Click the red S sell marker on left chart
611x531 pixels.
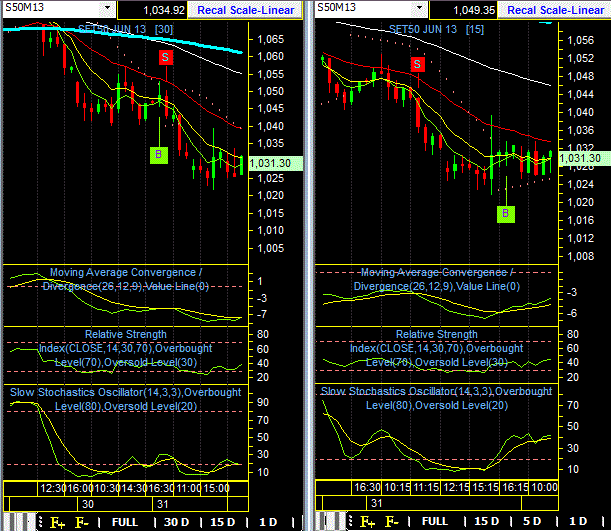pyautogui.click(x=166, y=57)
